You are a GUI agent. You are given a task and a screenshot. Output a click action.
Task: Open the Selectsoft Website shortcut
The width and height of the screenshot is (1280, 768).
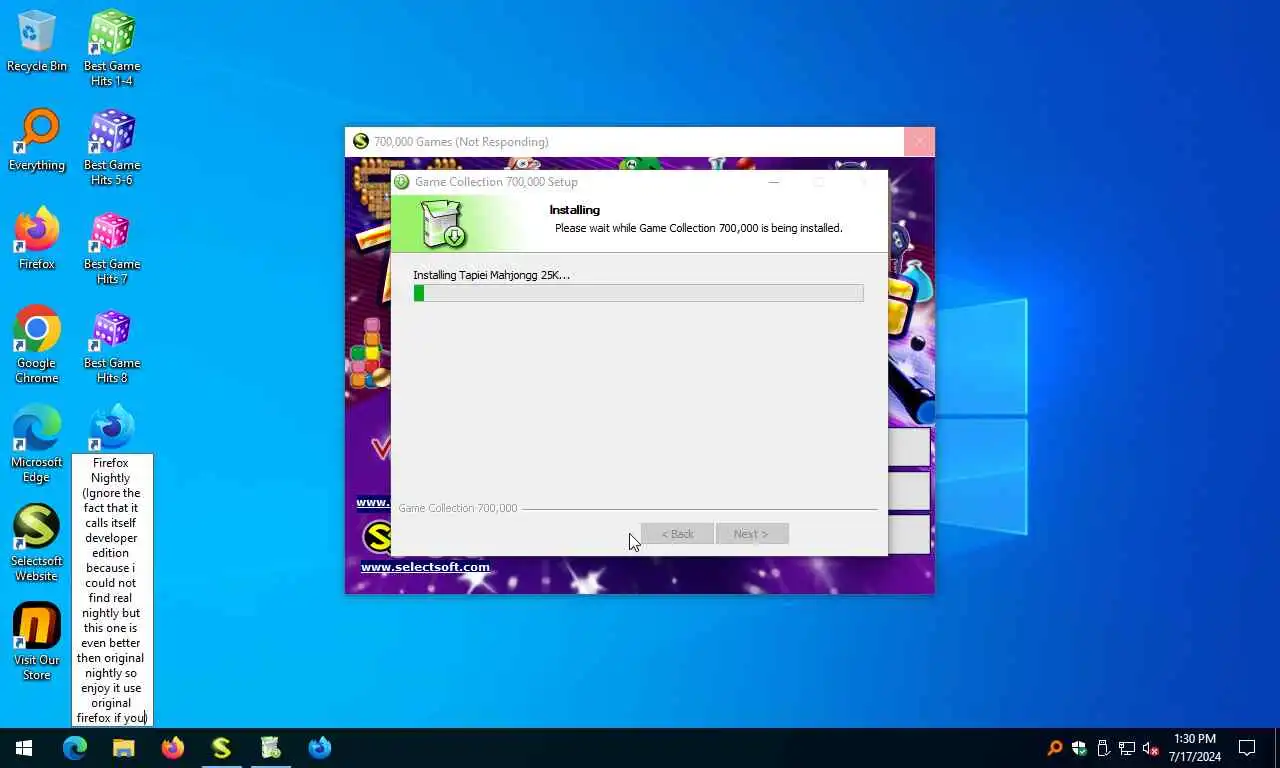click(37, 542)
